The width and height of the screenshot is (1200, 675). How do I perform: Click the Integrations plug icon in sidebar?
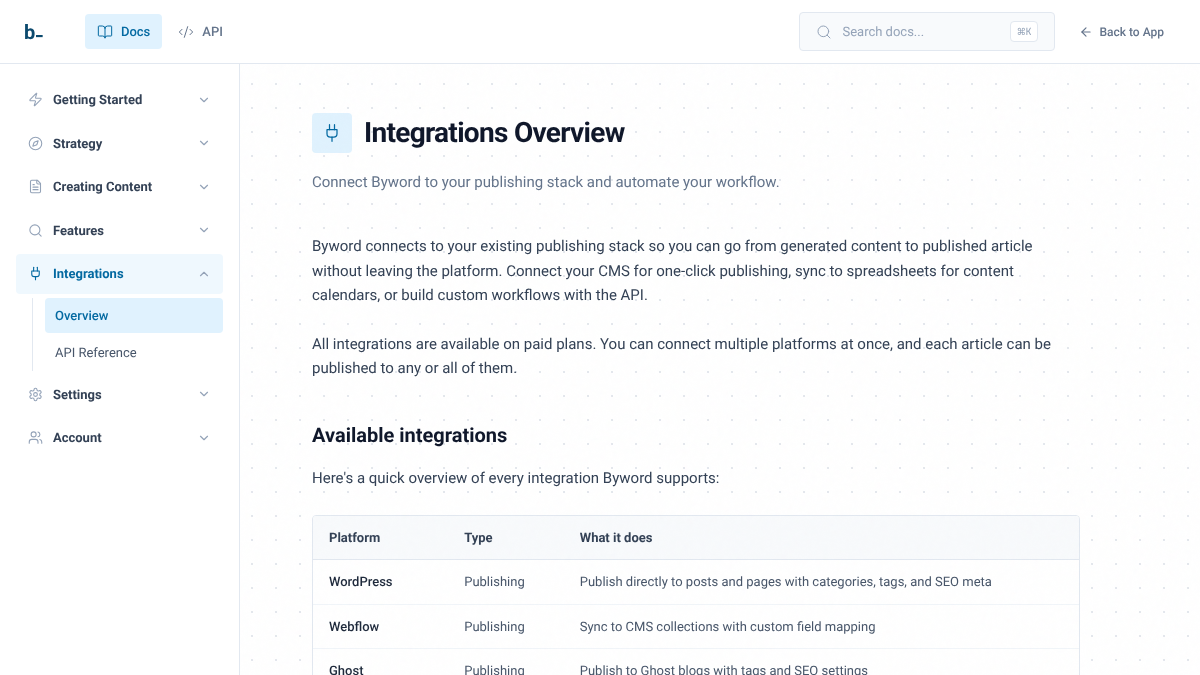[x=35, y=274]
